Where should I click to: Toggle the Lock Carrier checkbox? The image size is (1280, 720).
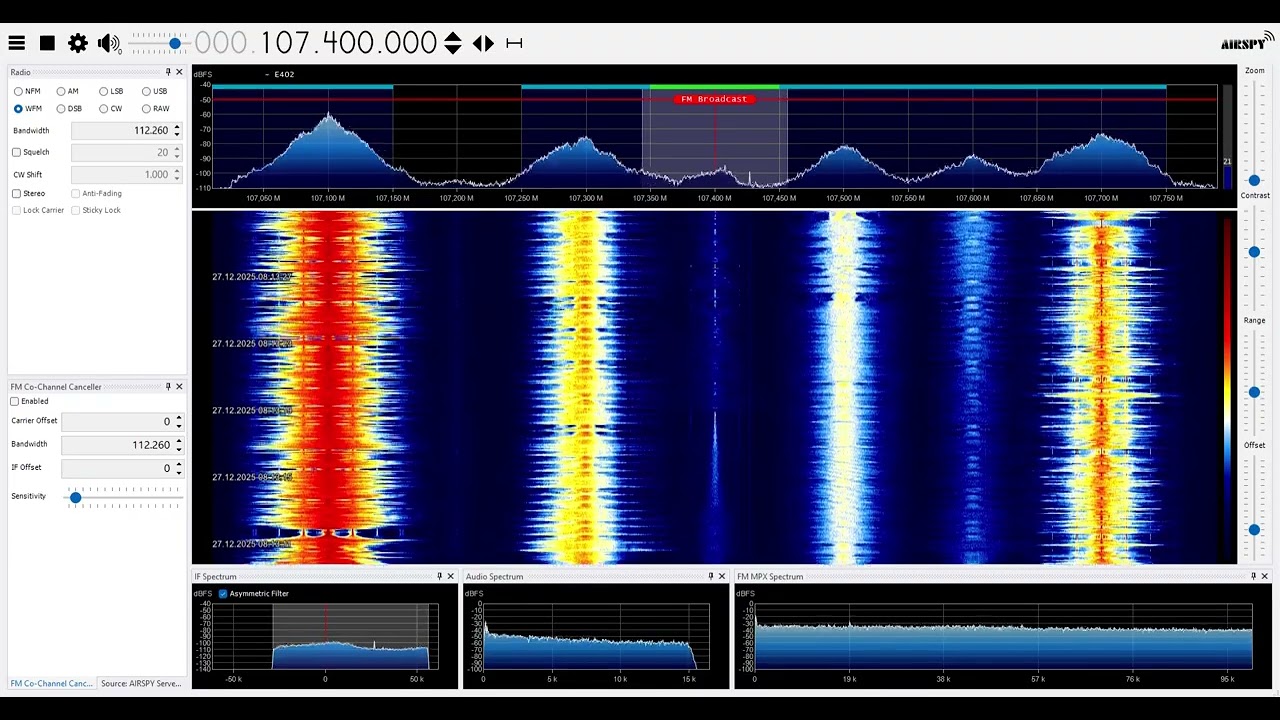tap(16, 210)
